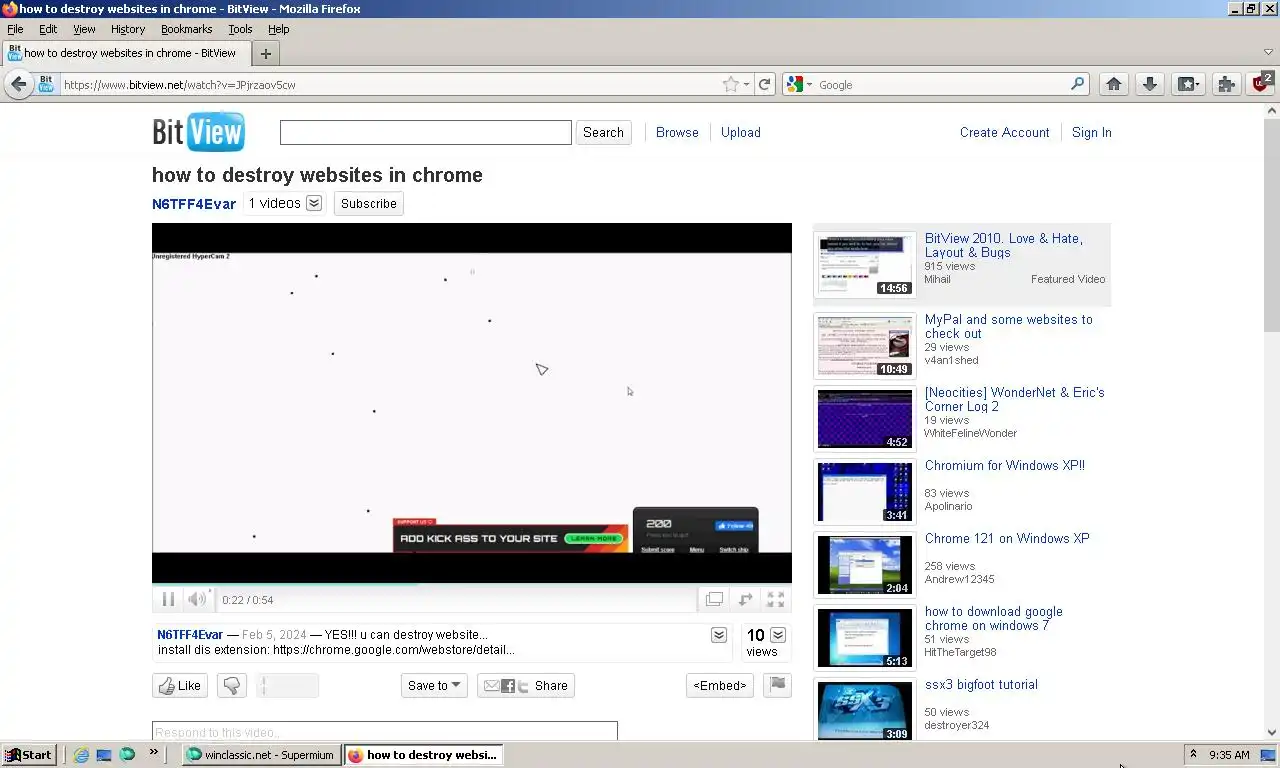Open the Windows Start menu
The height and width of the screenshot is (768, 1280).
28,755
